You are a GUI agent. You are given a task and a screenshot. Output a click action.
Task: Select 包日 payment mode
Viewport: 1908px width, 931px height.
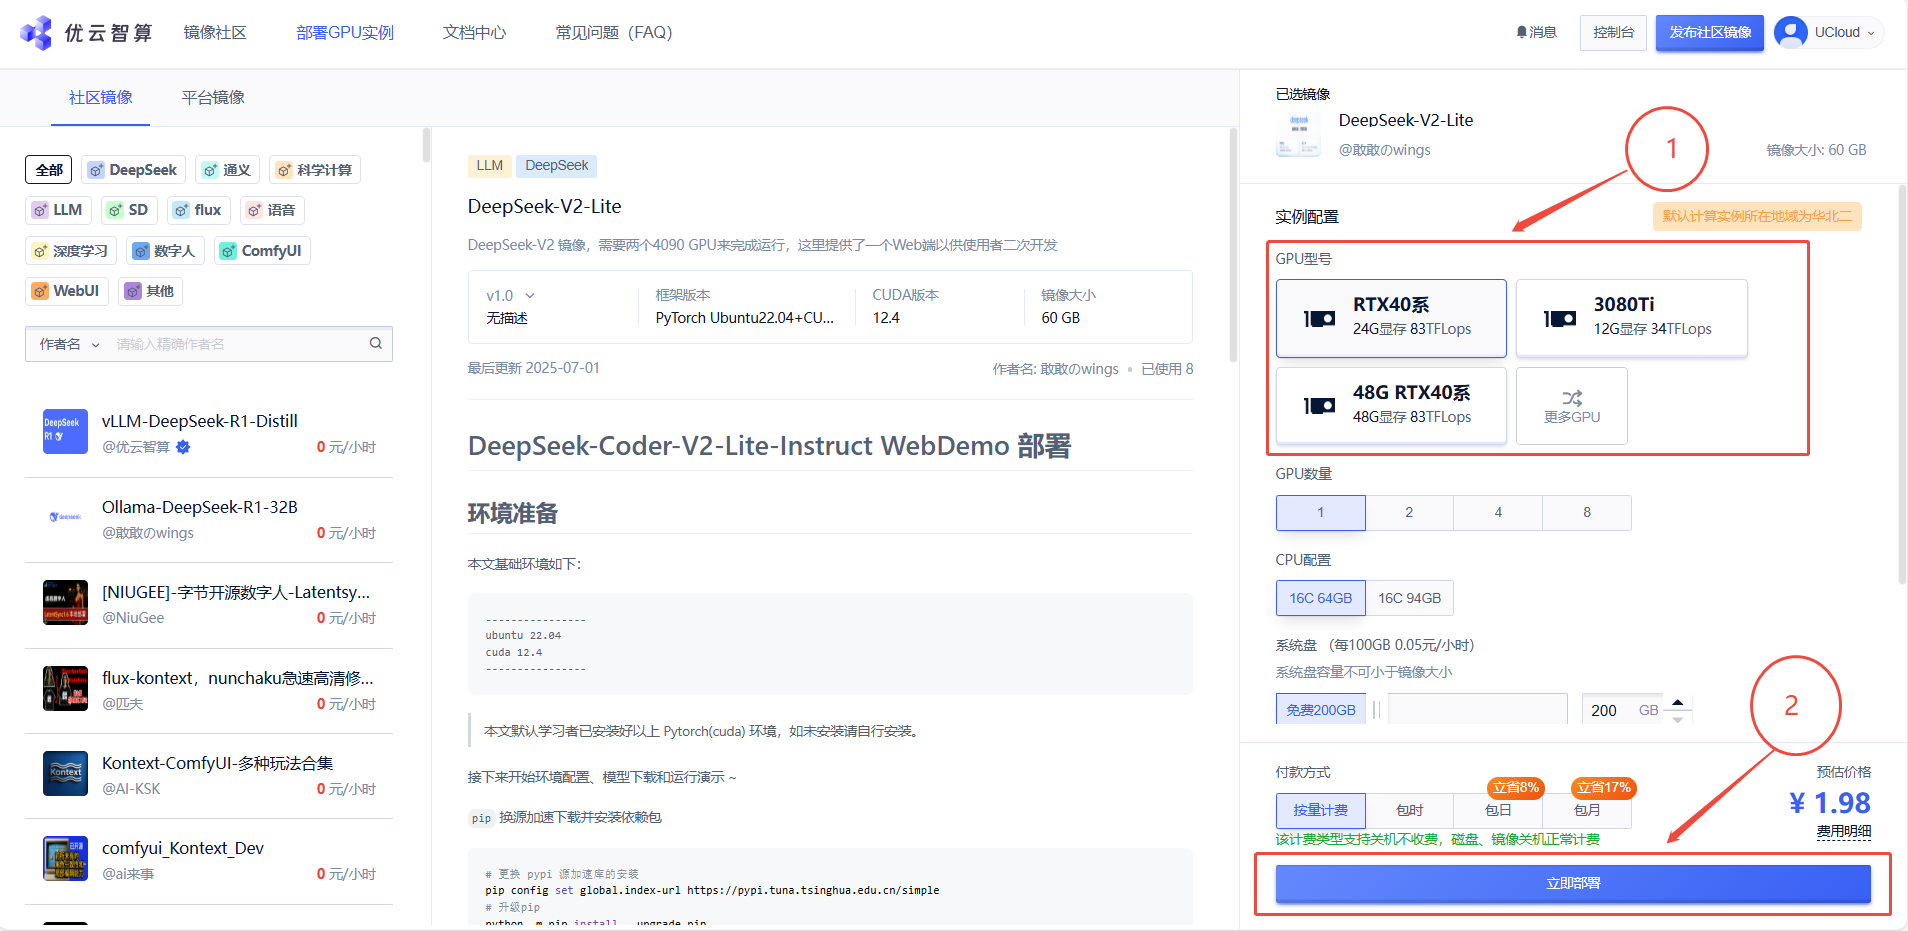1498,810
